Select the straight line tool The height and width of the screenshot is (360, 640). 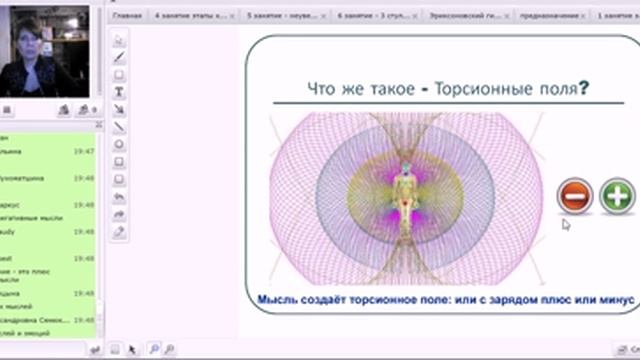[x=119, y=127]
